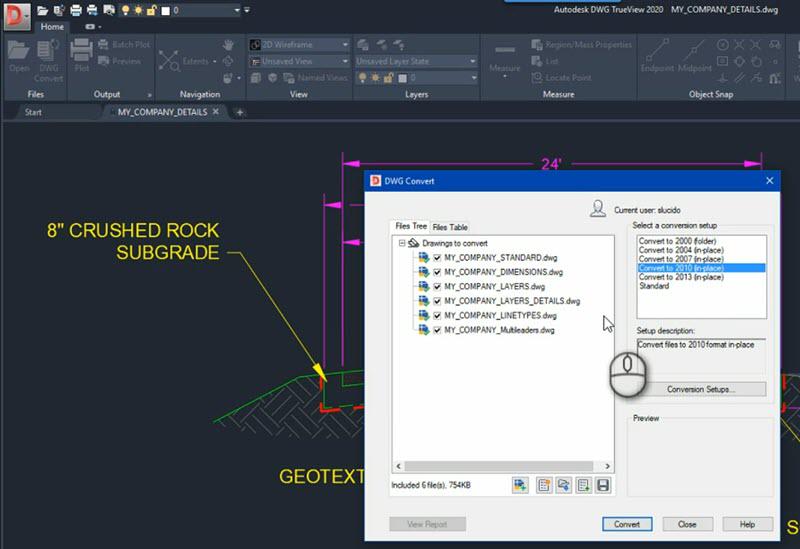Viewport: 800px width, 549px height.
Task: Click the white layer color swatch in Layers panel
Action: coord(403,78)
